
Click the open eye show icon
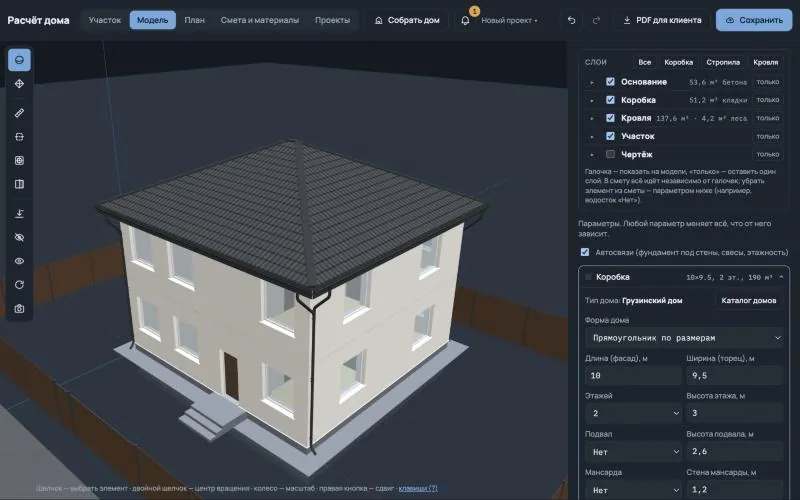[19, 261]
